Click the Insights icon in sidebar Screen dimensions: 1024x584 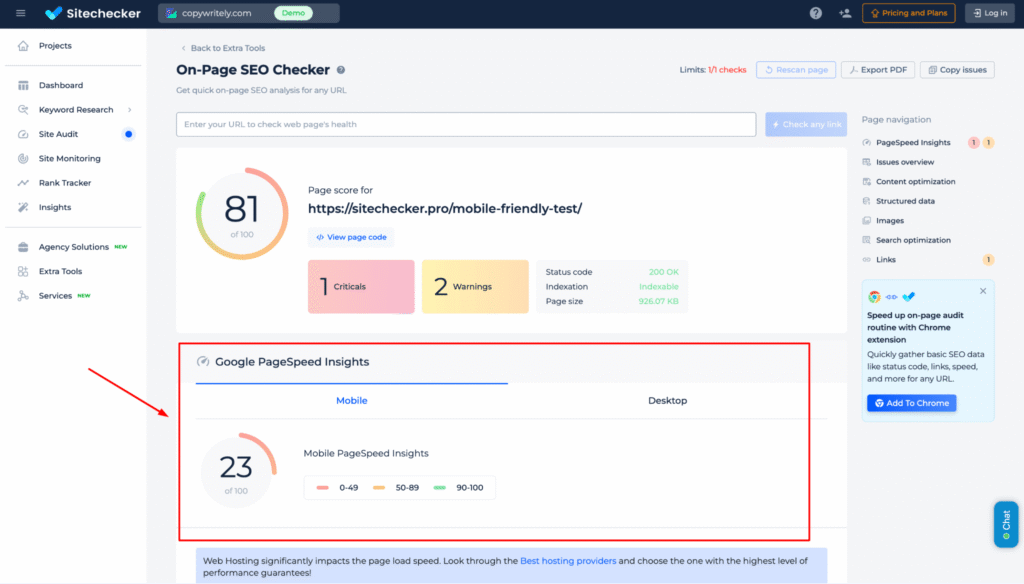[24, 207]
